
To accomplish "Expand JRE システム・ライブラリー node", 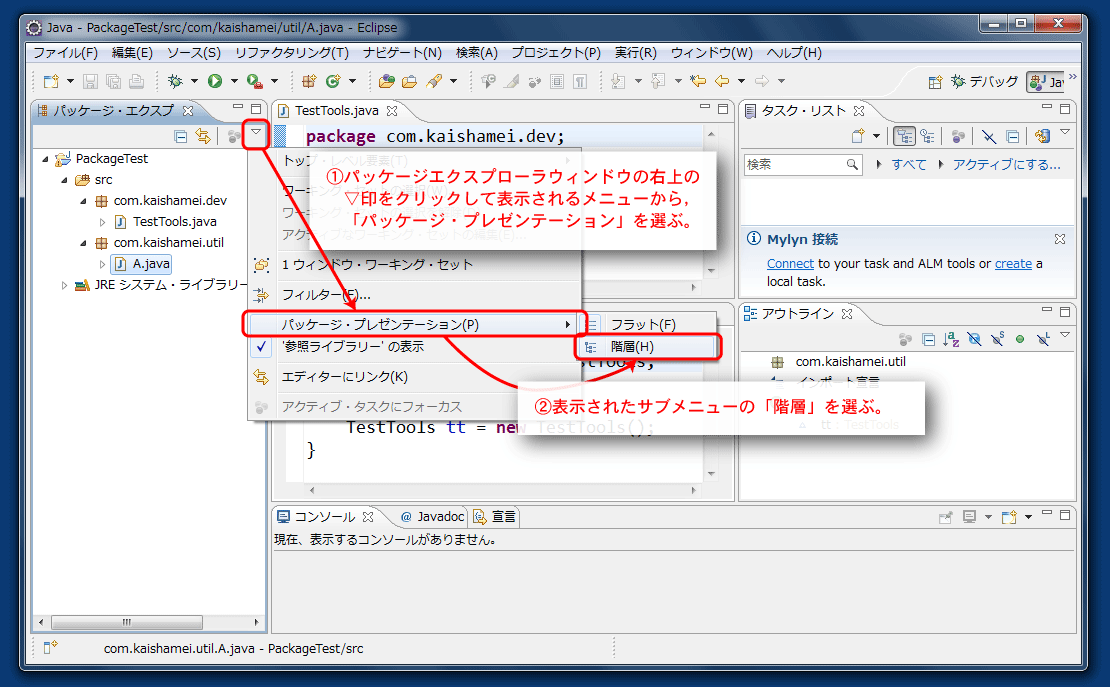I will point(64,285).
